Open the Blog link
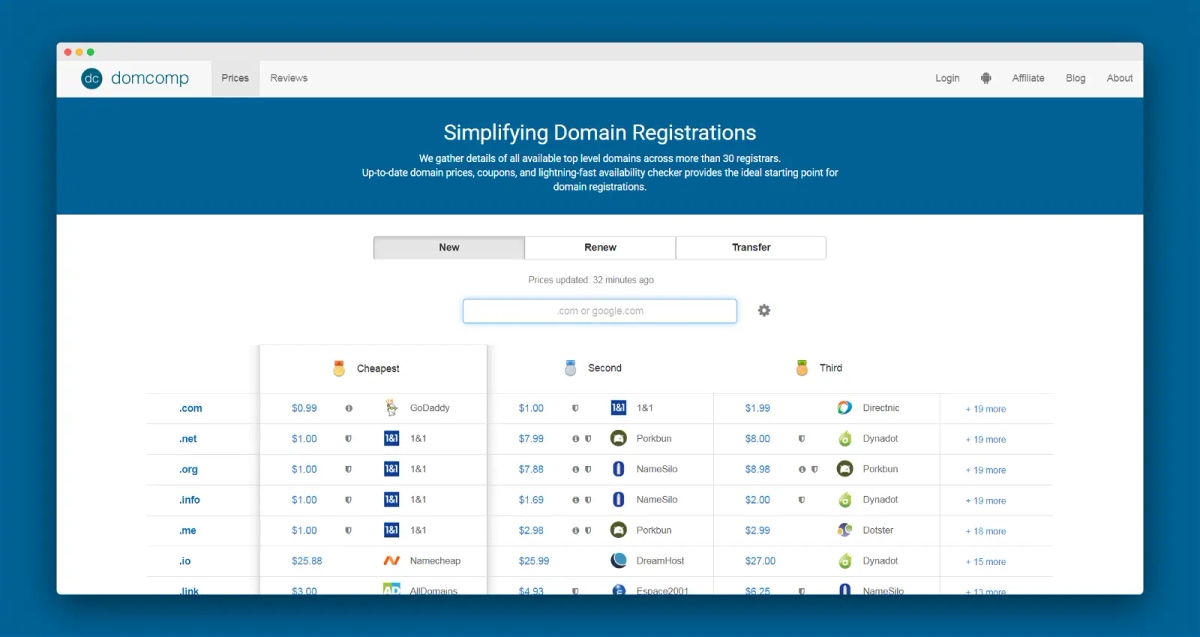This screenshot has height=637, width=1200. (1076, 78)
